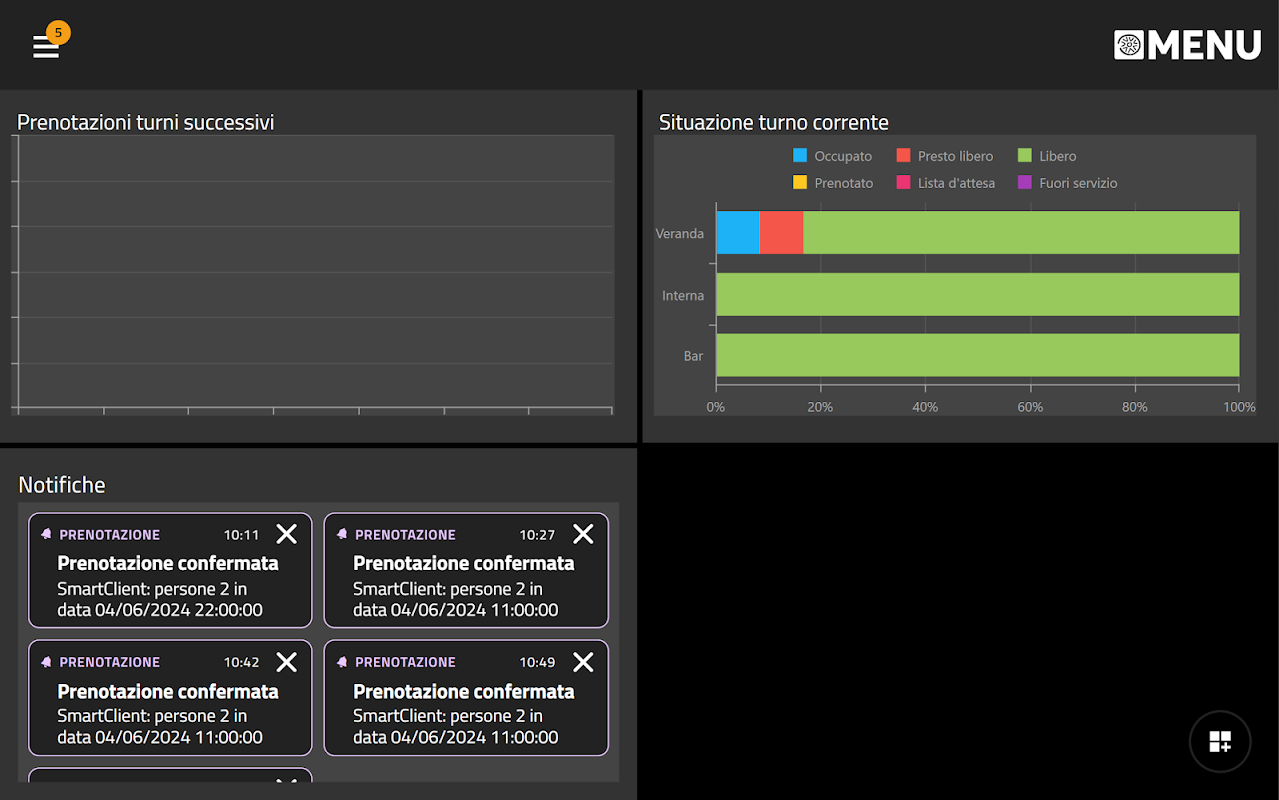Toggle the Lista d'attesa legend entry
The width and height of the screenshot is (1279, 800).
945,183
